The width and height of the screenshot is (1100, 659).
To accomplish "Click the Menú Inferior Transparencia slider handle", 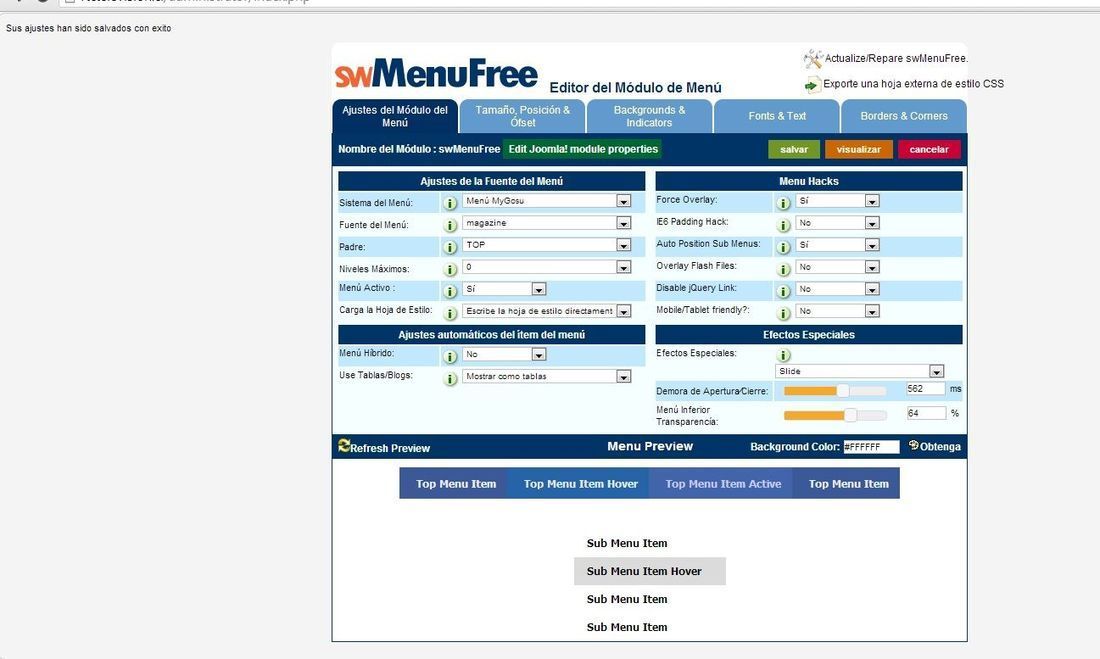I will pyautogui.click(x=850, y=415).
